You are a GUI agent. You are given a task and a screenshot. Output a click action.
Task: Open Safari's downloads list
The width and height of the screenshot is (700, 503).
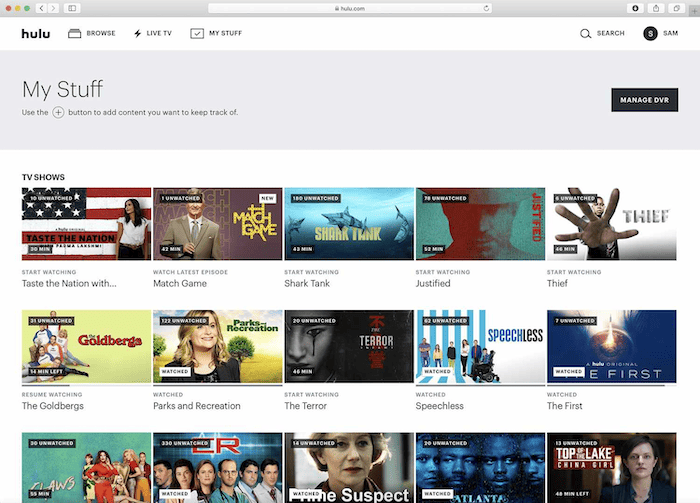click(635, 8)
